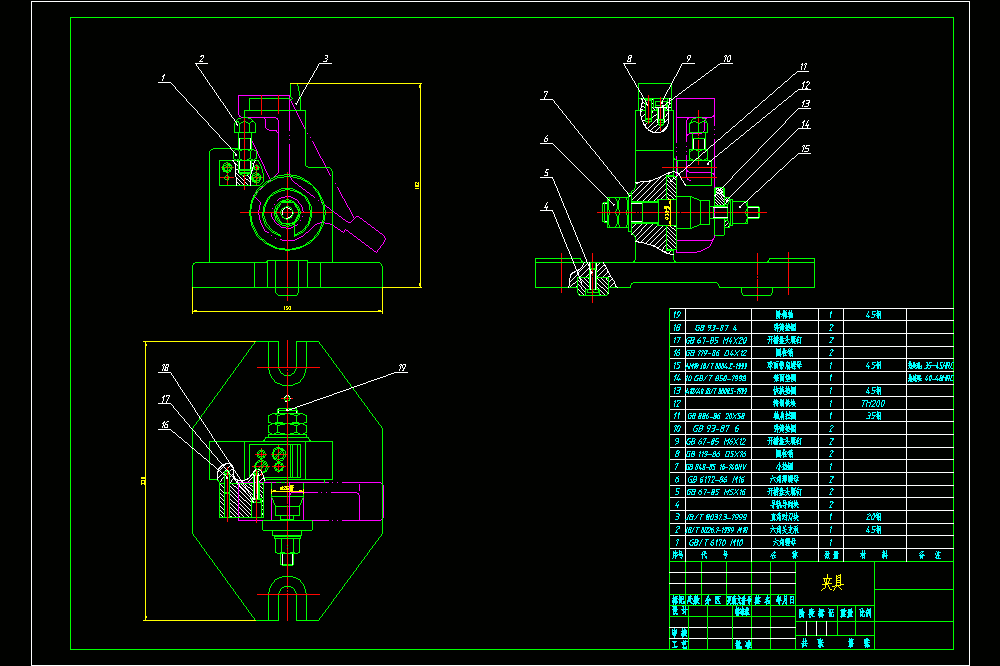The image size is (1000, 666).
Task: Click row number 4 in the parts list
Action: point(677,505)
